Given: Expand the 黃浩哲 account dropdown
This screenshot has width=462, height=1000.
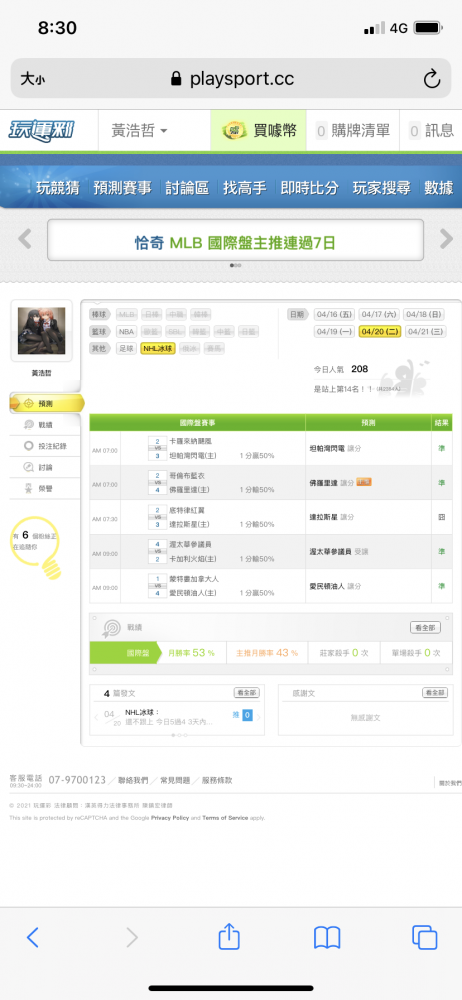Looking at the screenshot, I should [x=139, y=131].
